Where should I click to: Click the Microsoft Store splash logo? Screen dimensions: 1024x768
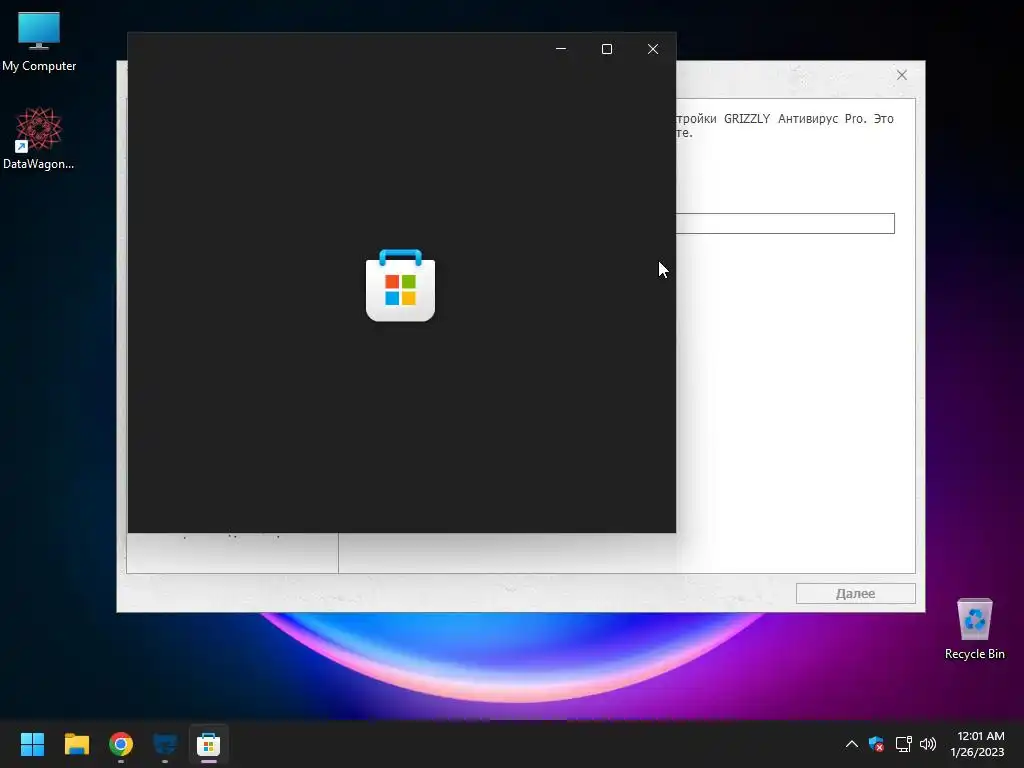tap(400, 285)
